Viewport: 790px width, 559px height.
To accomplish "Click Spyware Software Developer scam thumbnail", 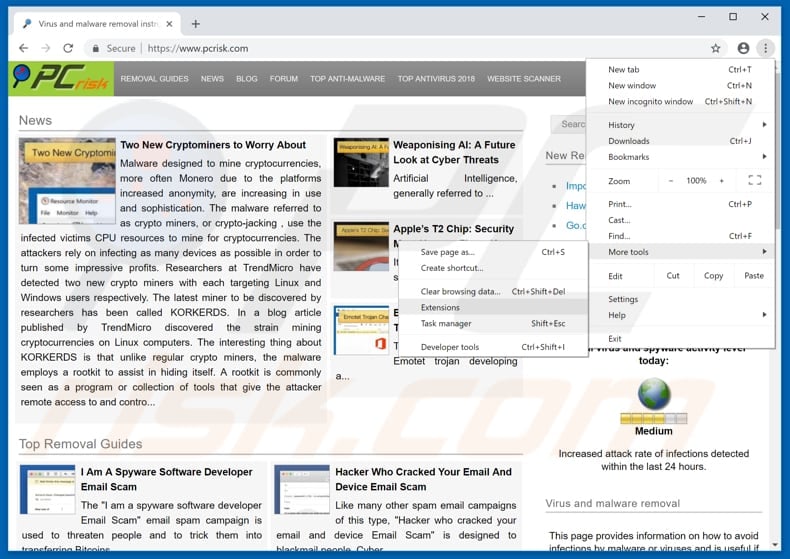I will [47, 489].
